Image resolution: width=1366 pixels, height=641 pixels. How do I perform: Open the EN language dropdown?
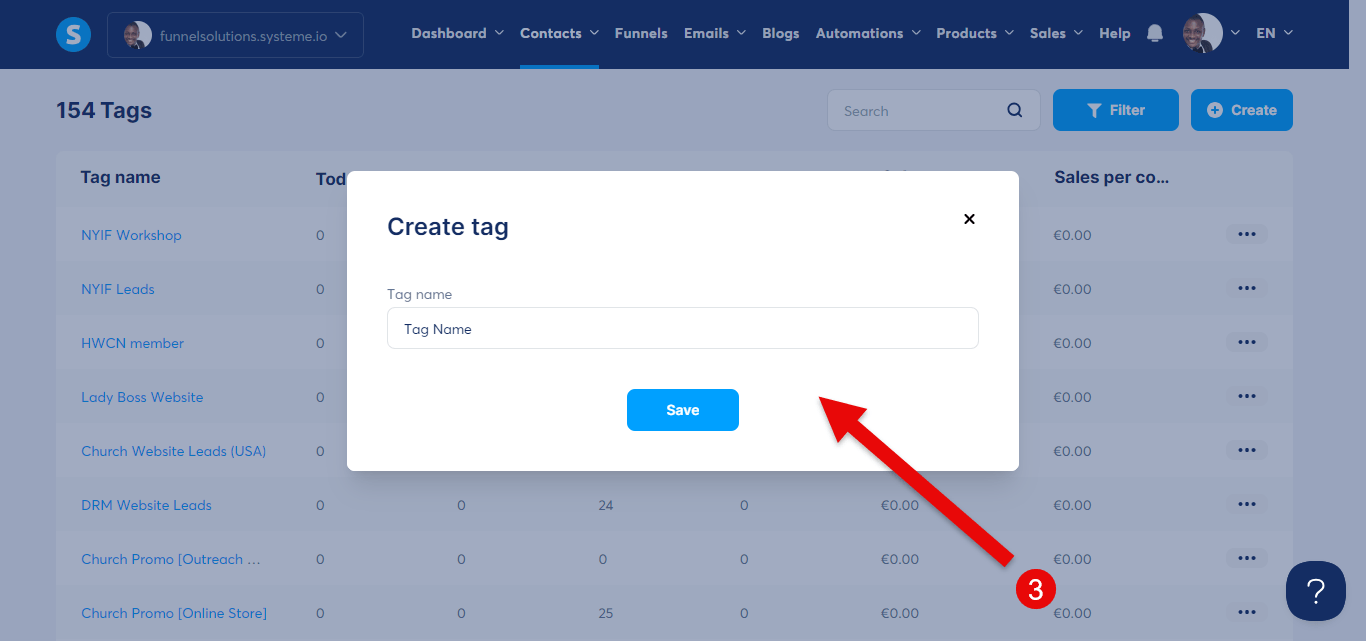1274,33
